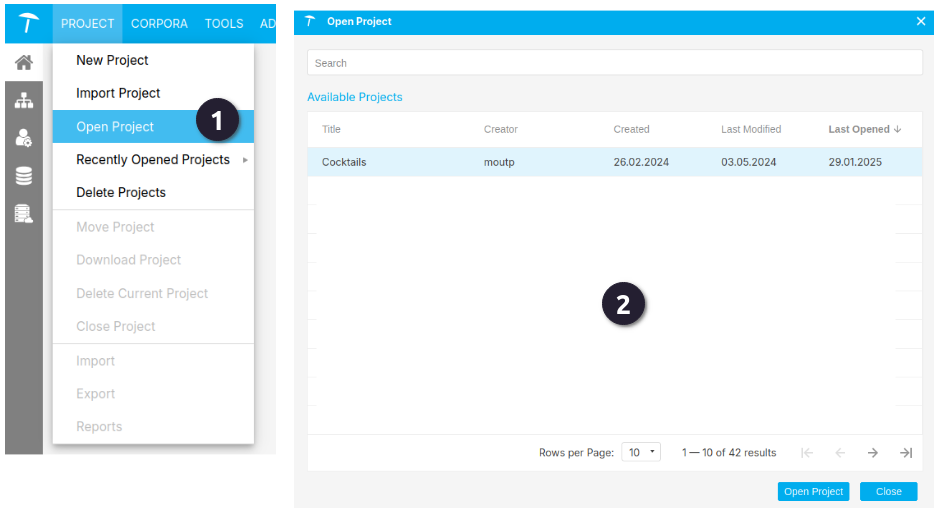Image resolution: width=945 pixels, height=515 pixels.
Task: Open the CORPORA menu
Action: coord(159,23)
